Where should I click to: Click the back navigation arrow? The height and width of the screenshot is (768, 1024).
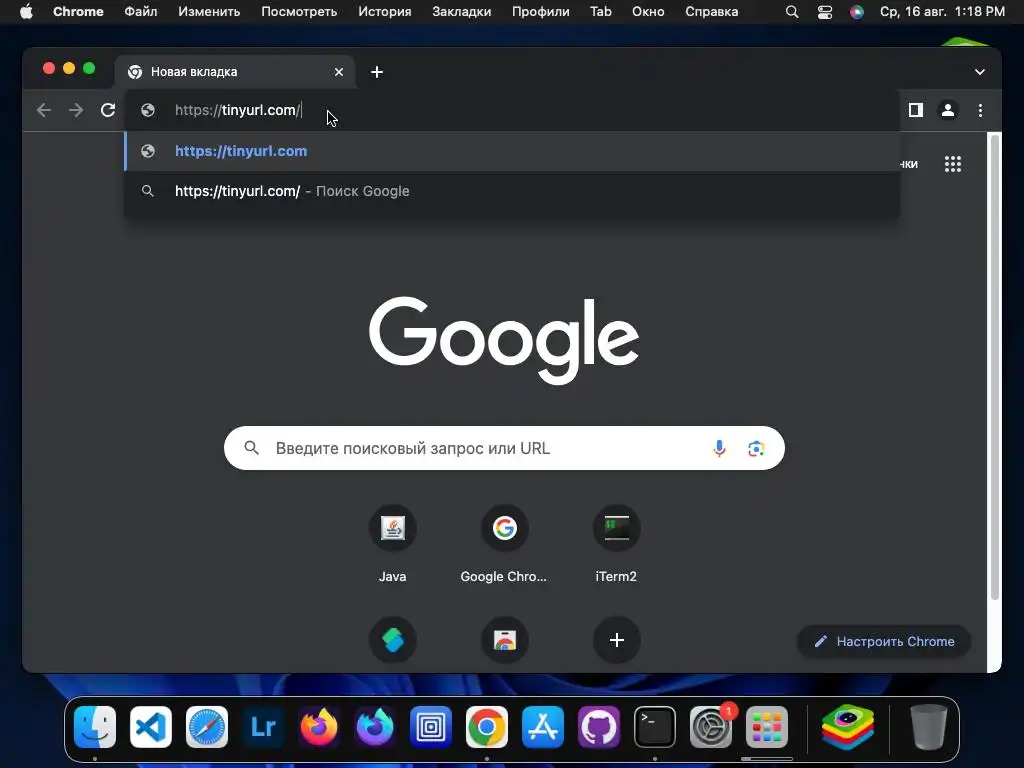click(44, 110)
